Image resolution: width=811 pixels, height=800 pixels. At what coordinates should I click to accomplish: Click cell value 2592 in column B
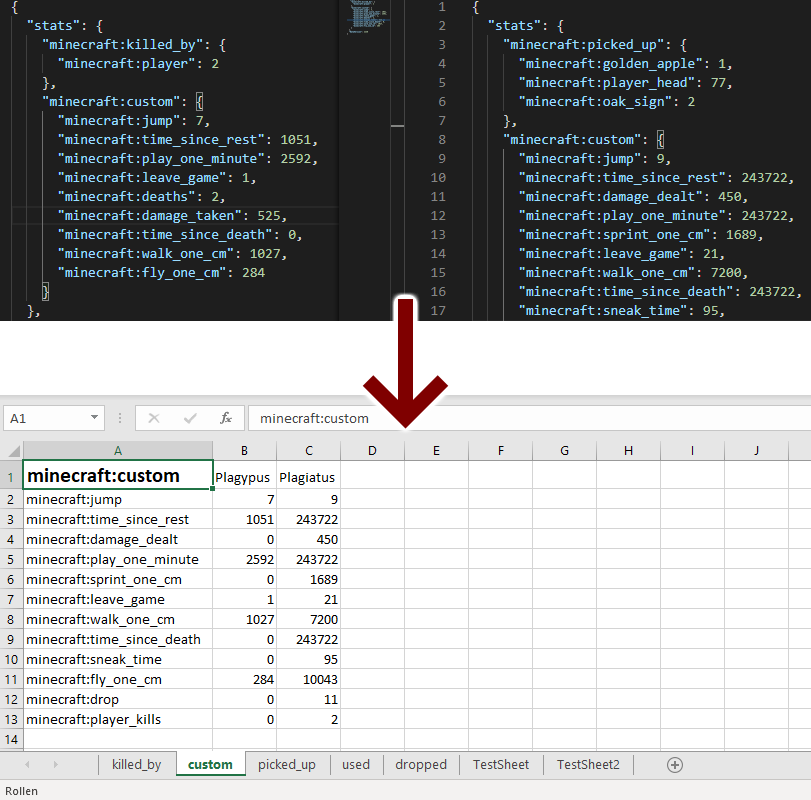pos(244,560)
